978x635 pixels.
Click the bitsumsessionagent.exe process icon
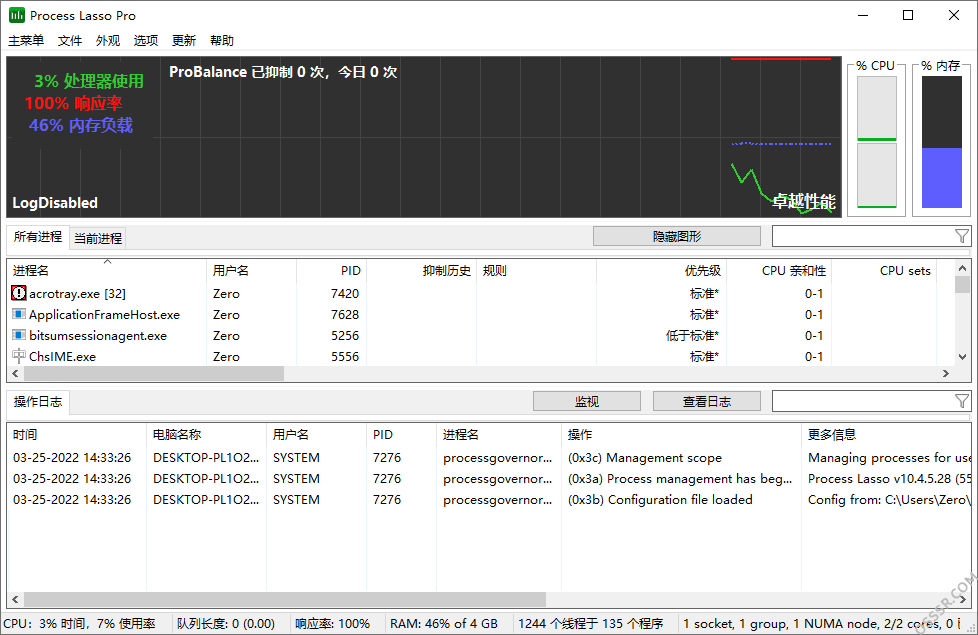tap(19, 335)
